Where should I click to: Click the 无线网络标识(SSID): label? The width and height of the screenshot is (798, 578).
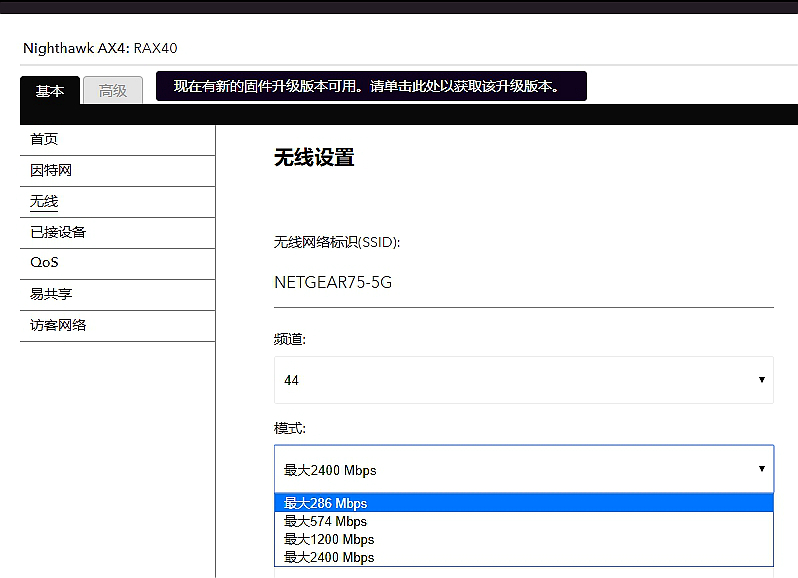337,242
